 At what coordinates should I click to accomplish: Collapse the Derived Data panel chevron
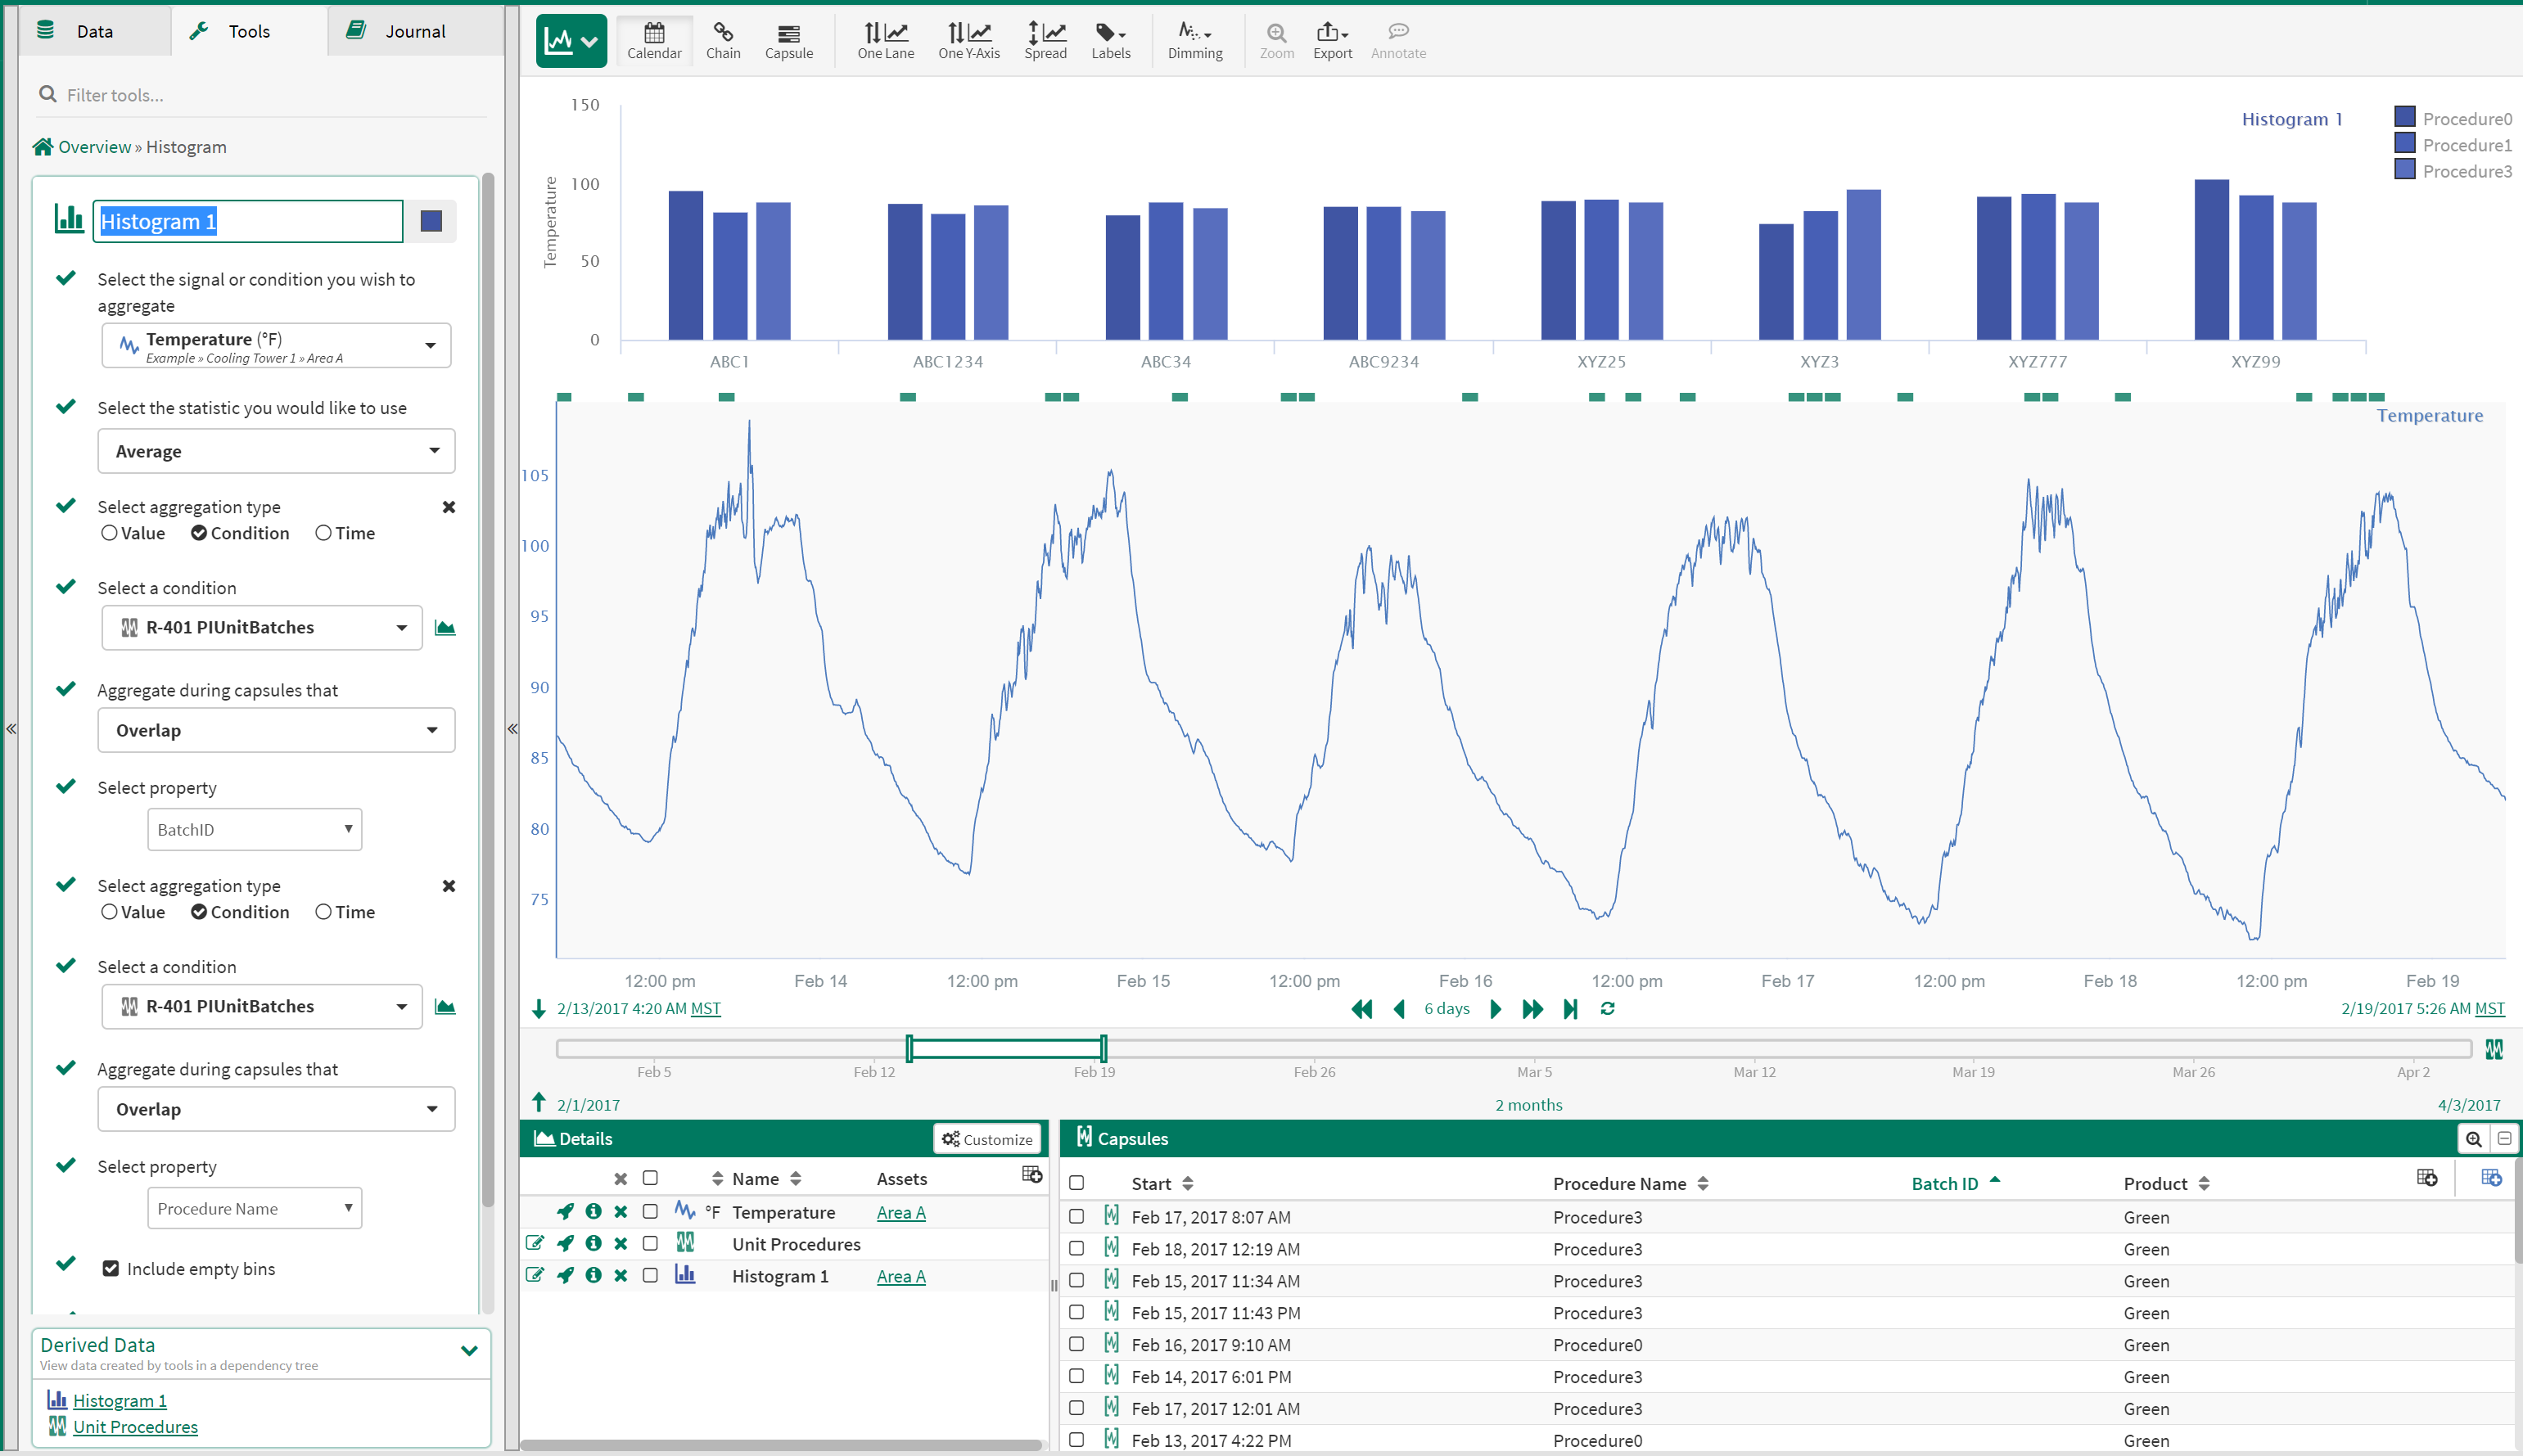(x=468, y=1350)
